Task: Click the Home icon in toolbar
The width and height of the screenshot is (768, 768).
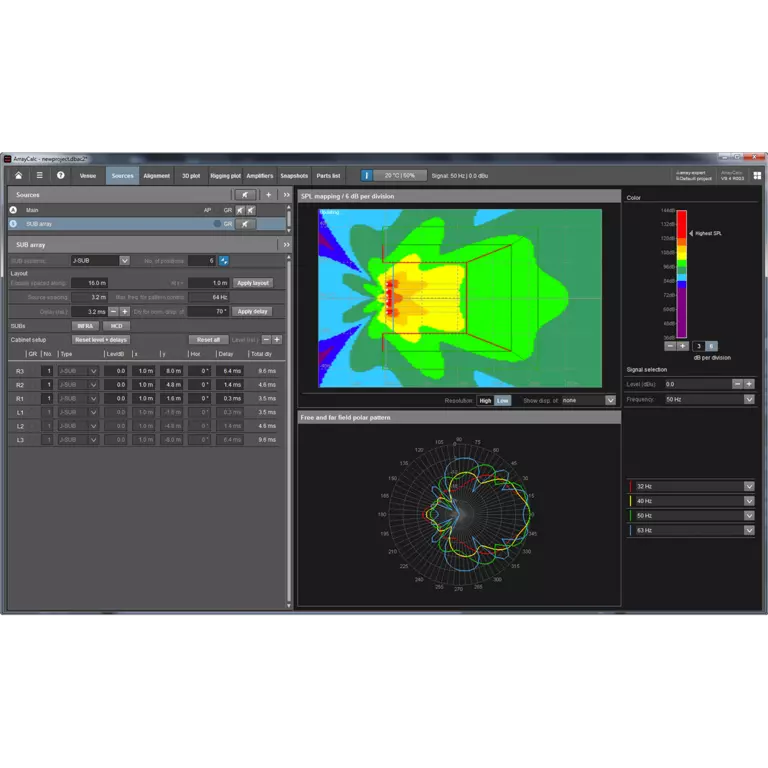Action: point(18,175)
